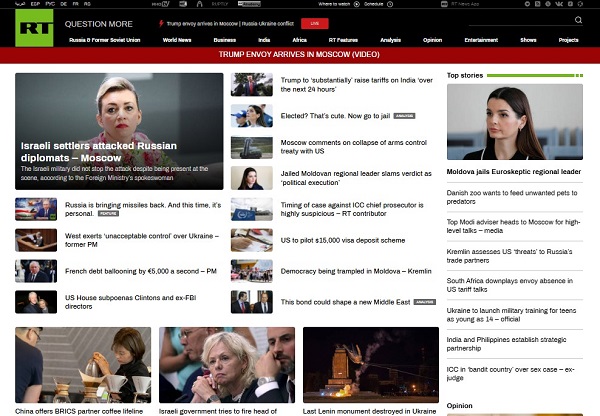Viewport: 600px width, 416px height.
Task: Switch to the RS language edition
Action: [87, 4]
